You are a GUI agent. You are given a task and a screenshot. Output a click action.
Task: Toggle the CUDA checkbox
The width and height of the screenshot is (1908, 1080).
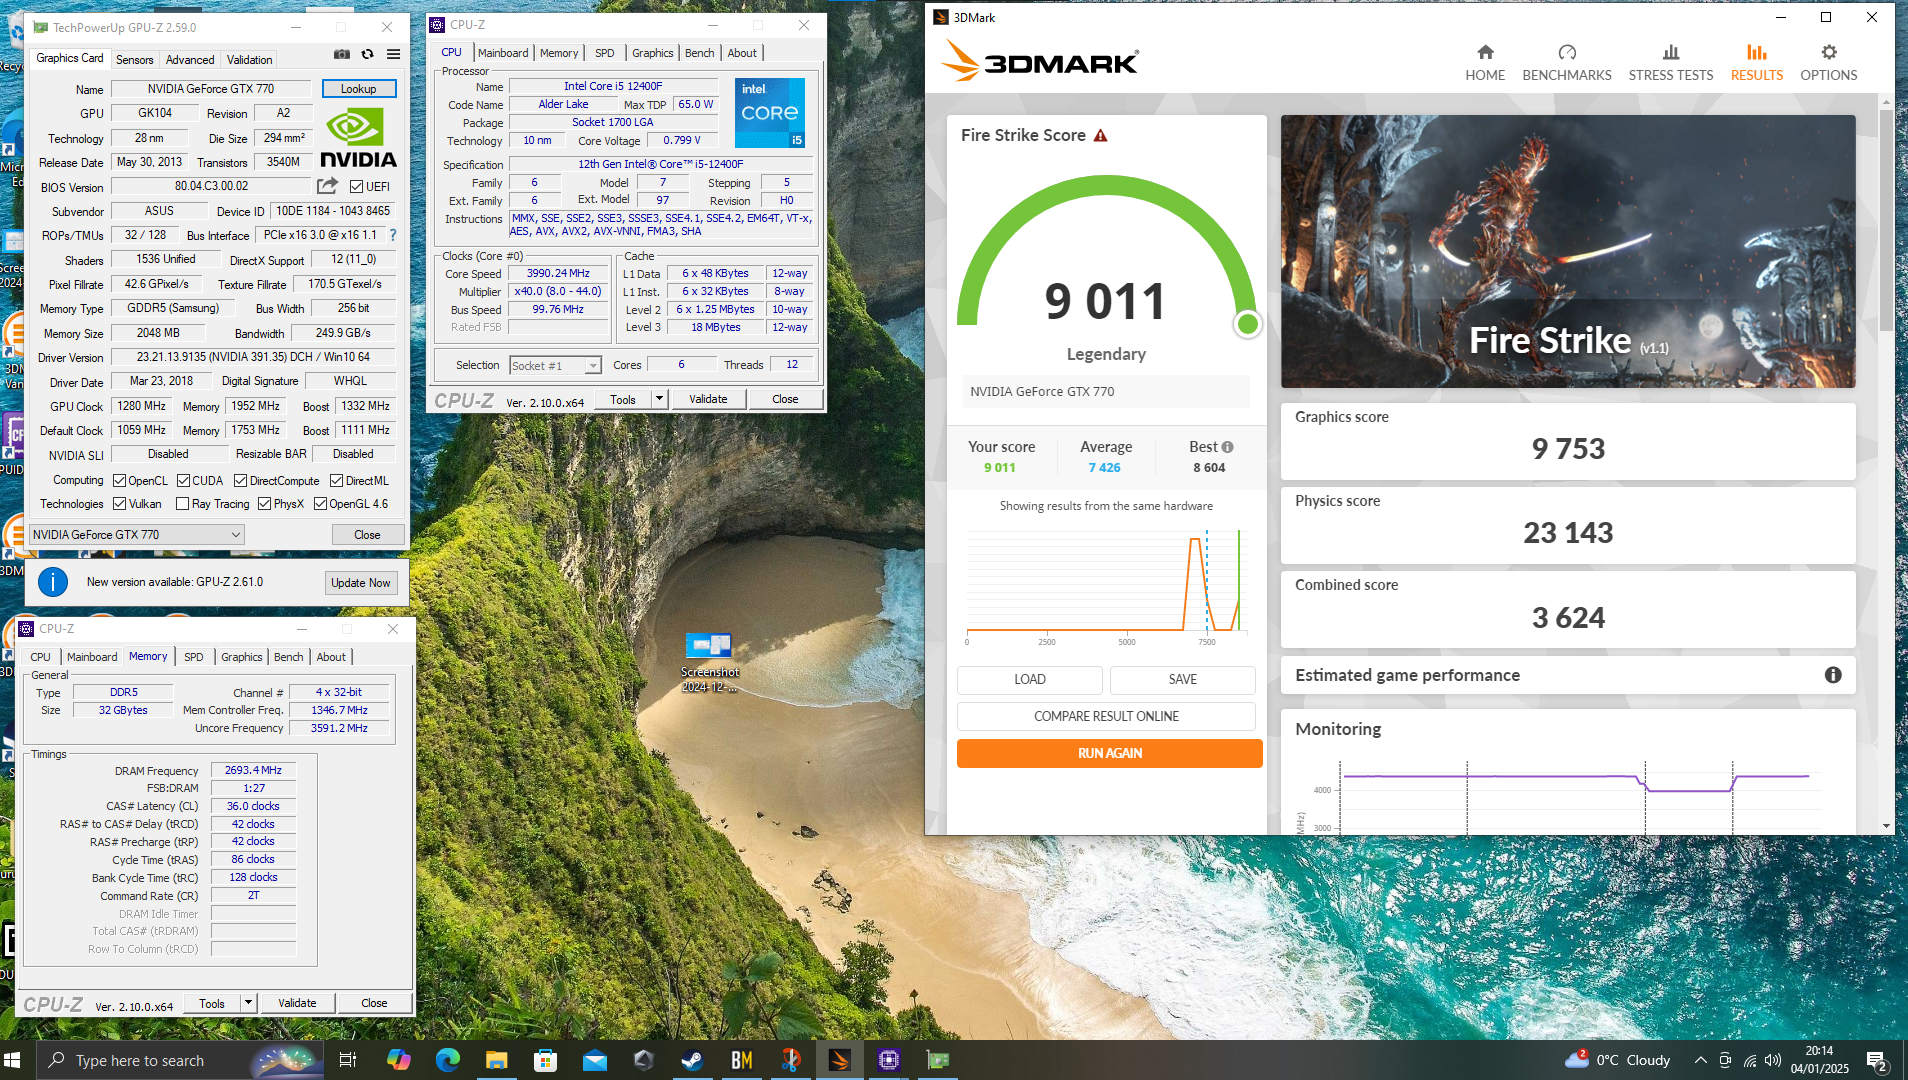tap(184, 481)
